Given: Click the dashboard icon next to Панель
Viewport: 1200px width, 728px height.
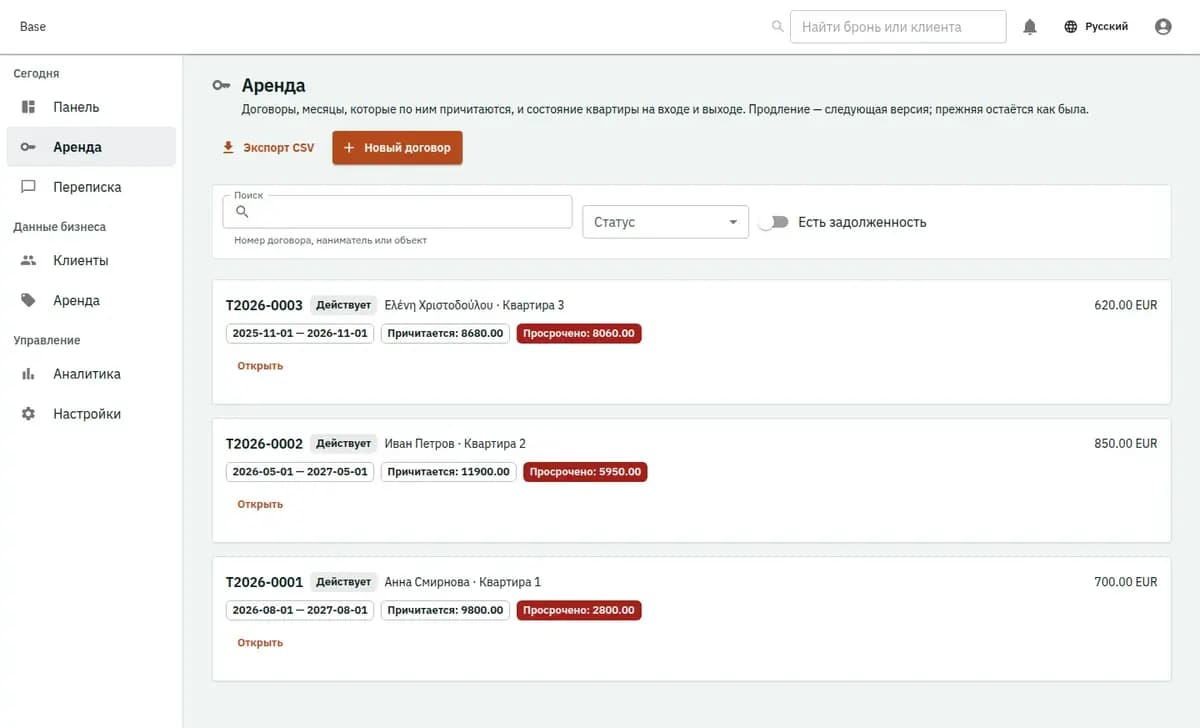Looking at the screenshot, I should click(x=29, y=107).
